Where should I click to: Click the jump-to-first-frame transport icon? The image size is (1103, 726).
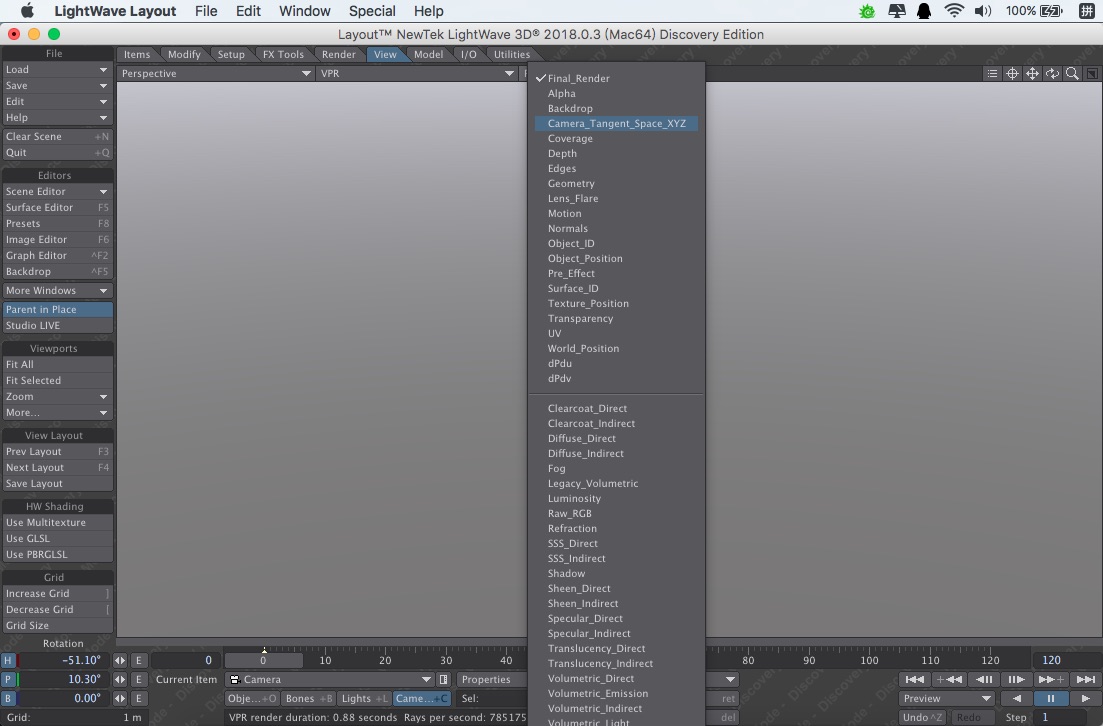click(915, 679)
